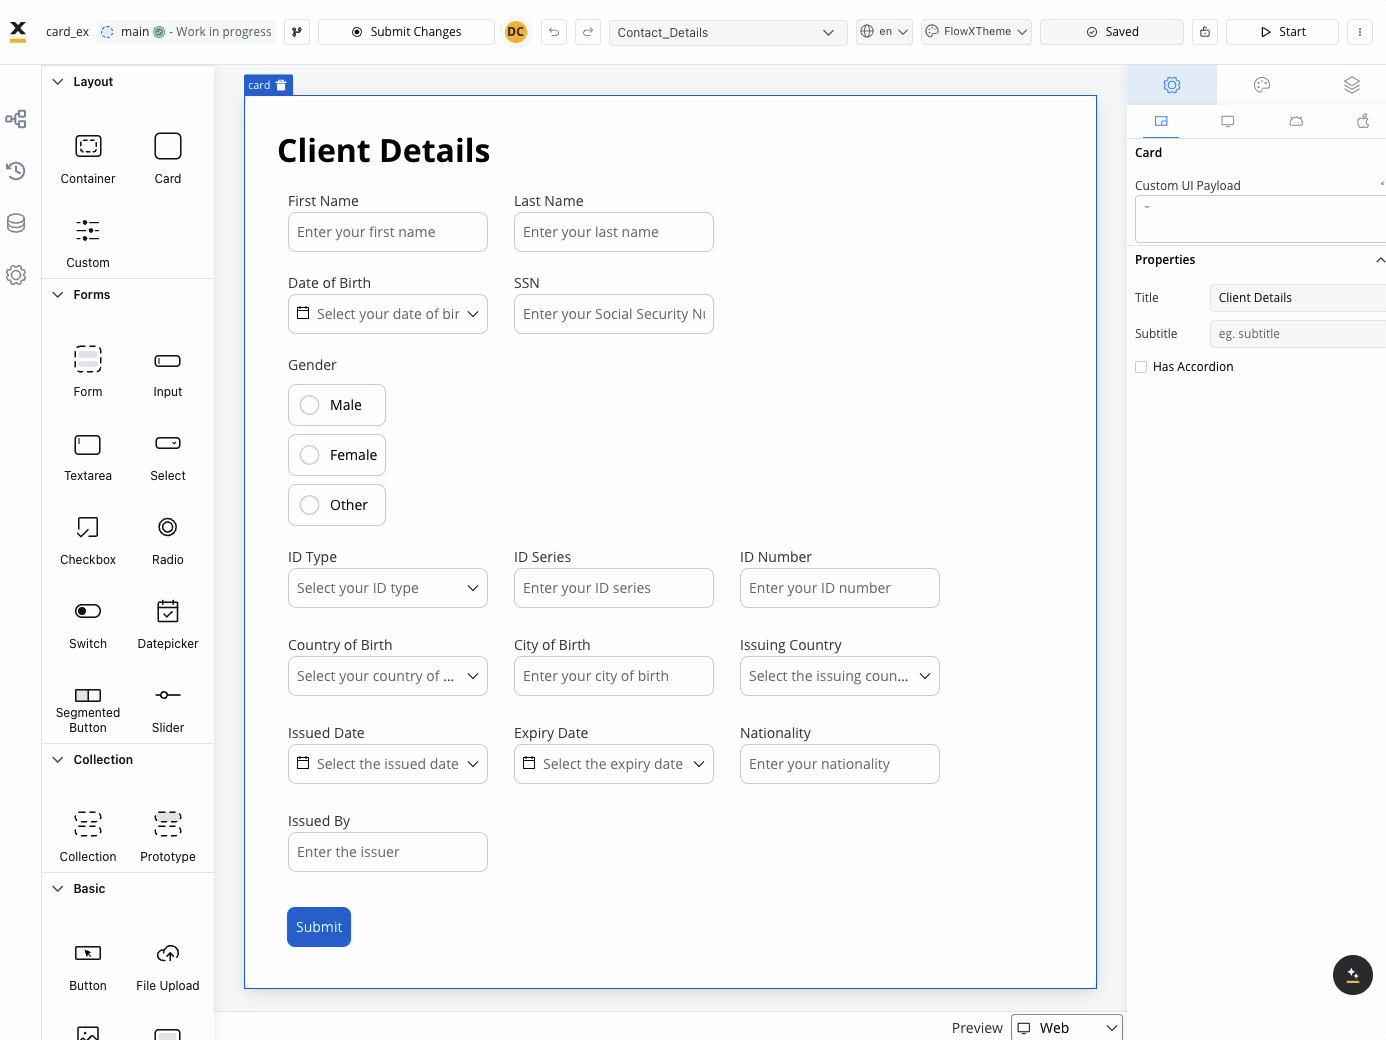Choose the Male radio option
The width and height of the screenshot is (1386, 1040).
337,405
